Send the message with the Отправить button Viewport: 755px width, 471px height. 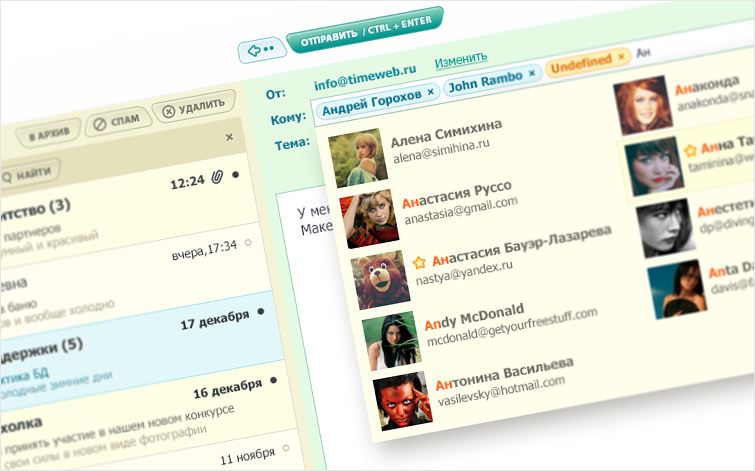365,30
